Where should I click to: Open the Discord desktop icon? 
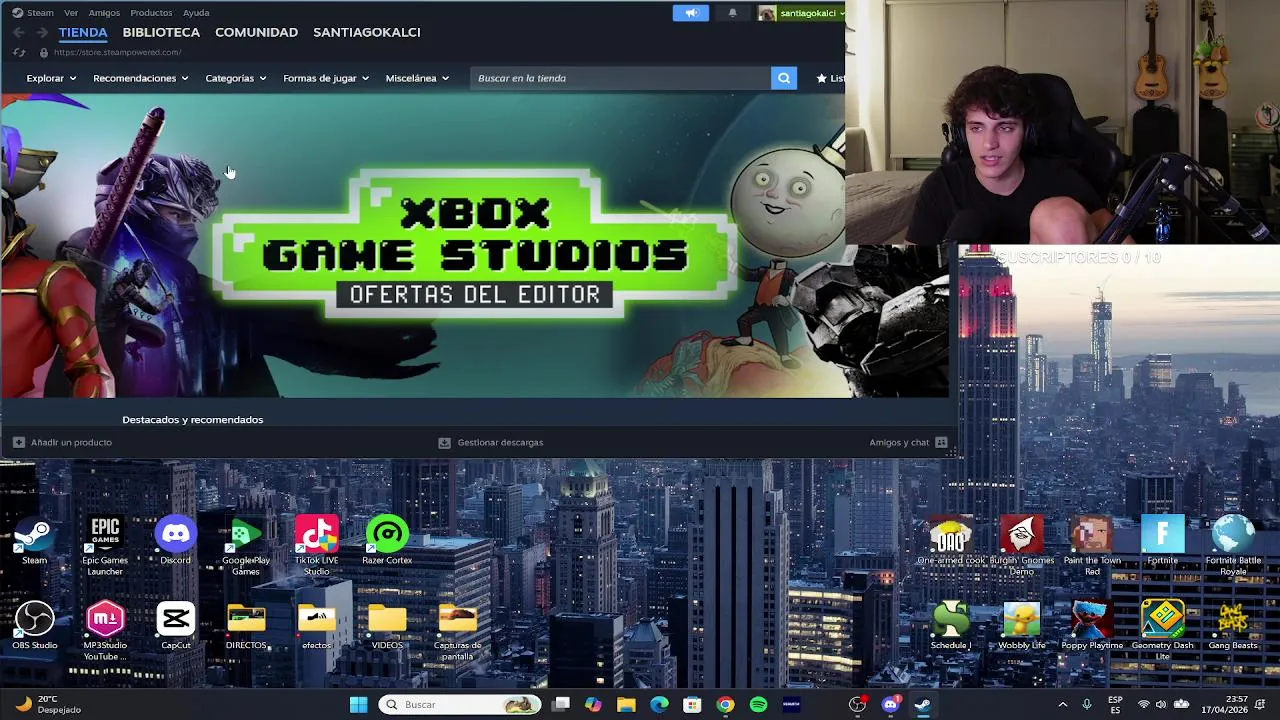click(176, 541)
